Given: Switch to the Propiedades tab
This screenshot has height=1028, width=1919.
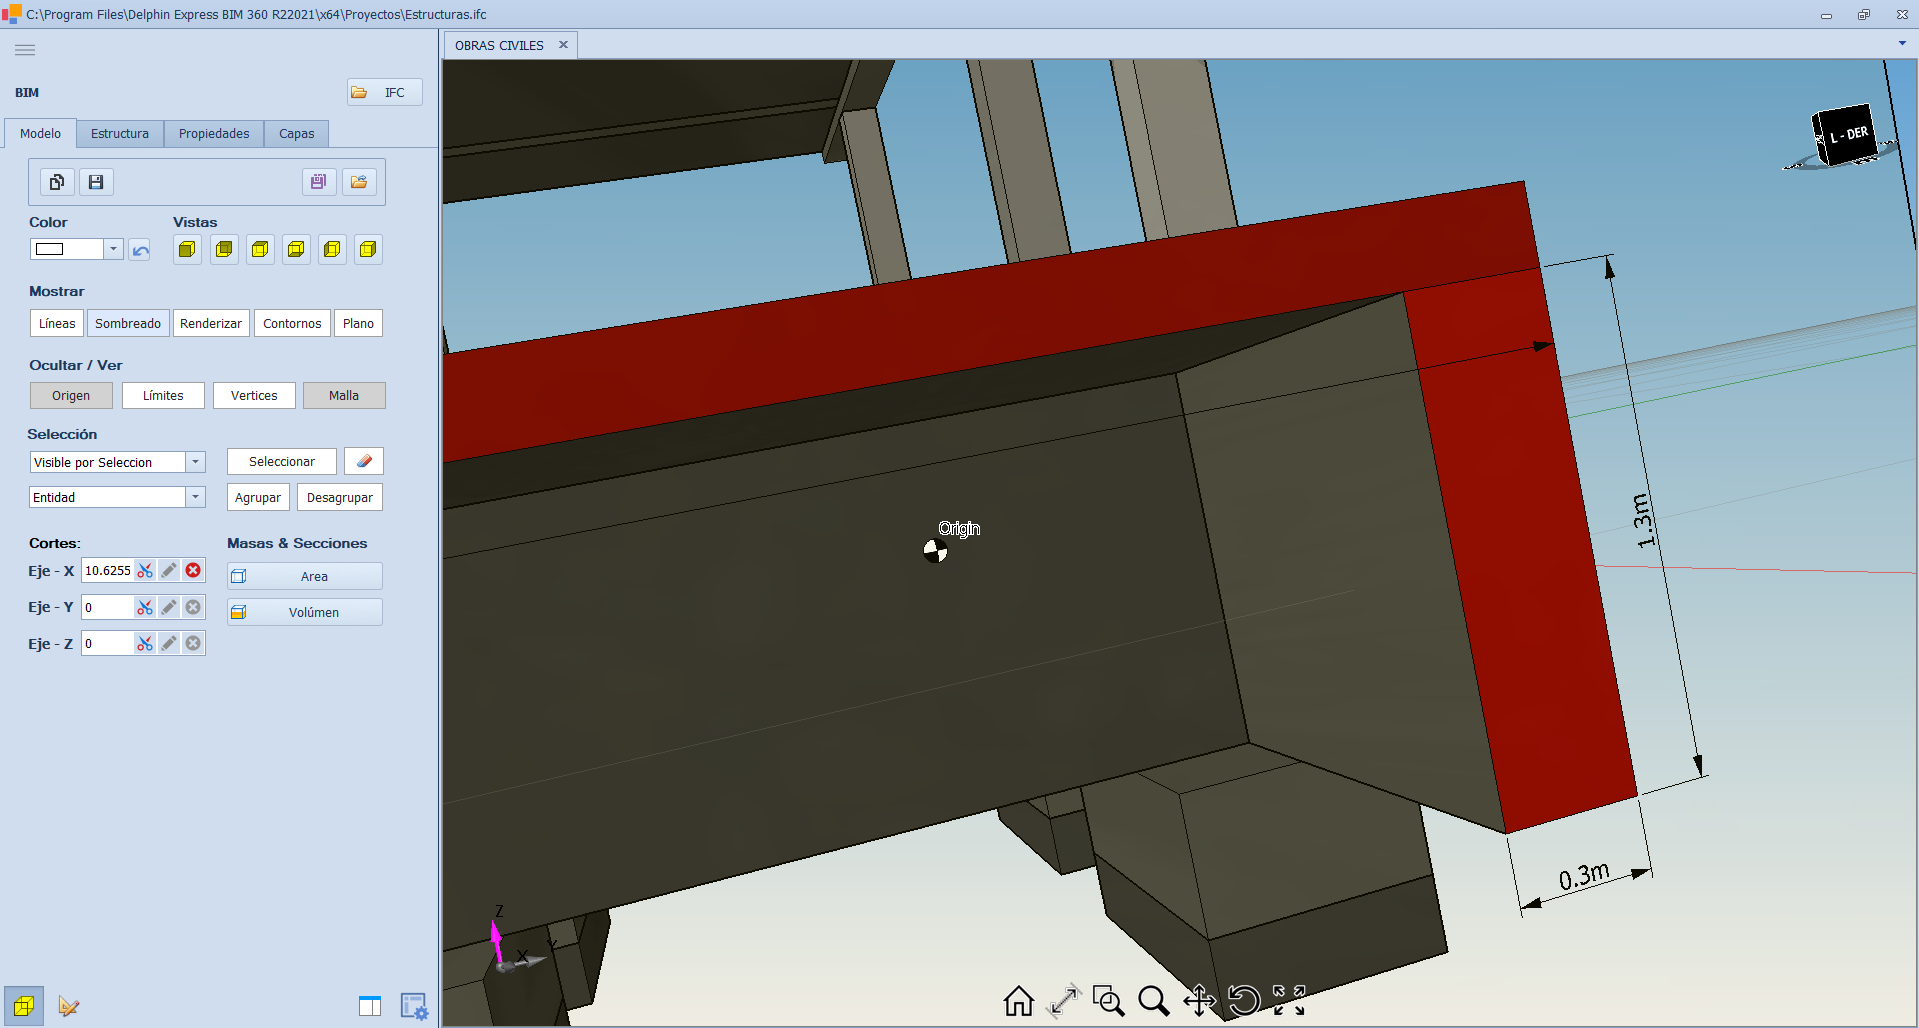Looking at the screenshot, I should pyautogui.click(x=214, y=134).
